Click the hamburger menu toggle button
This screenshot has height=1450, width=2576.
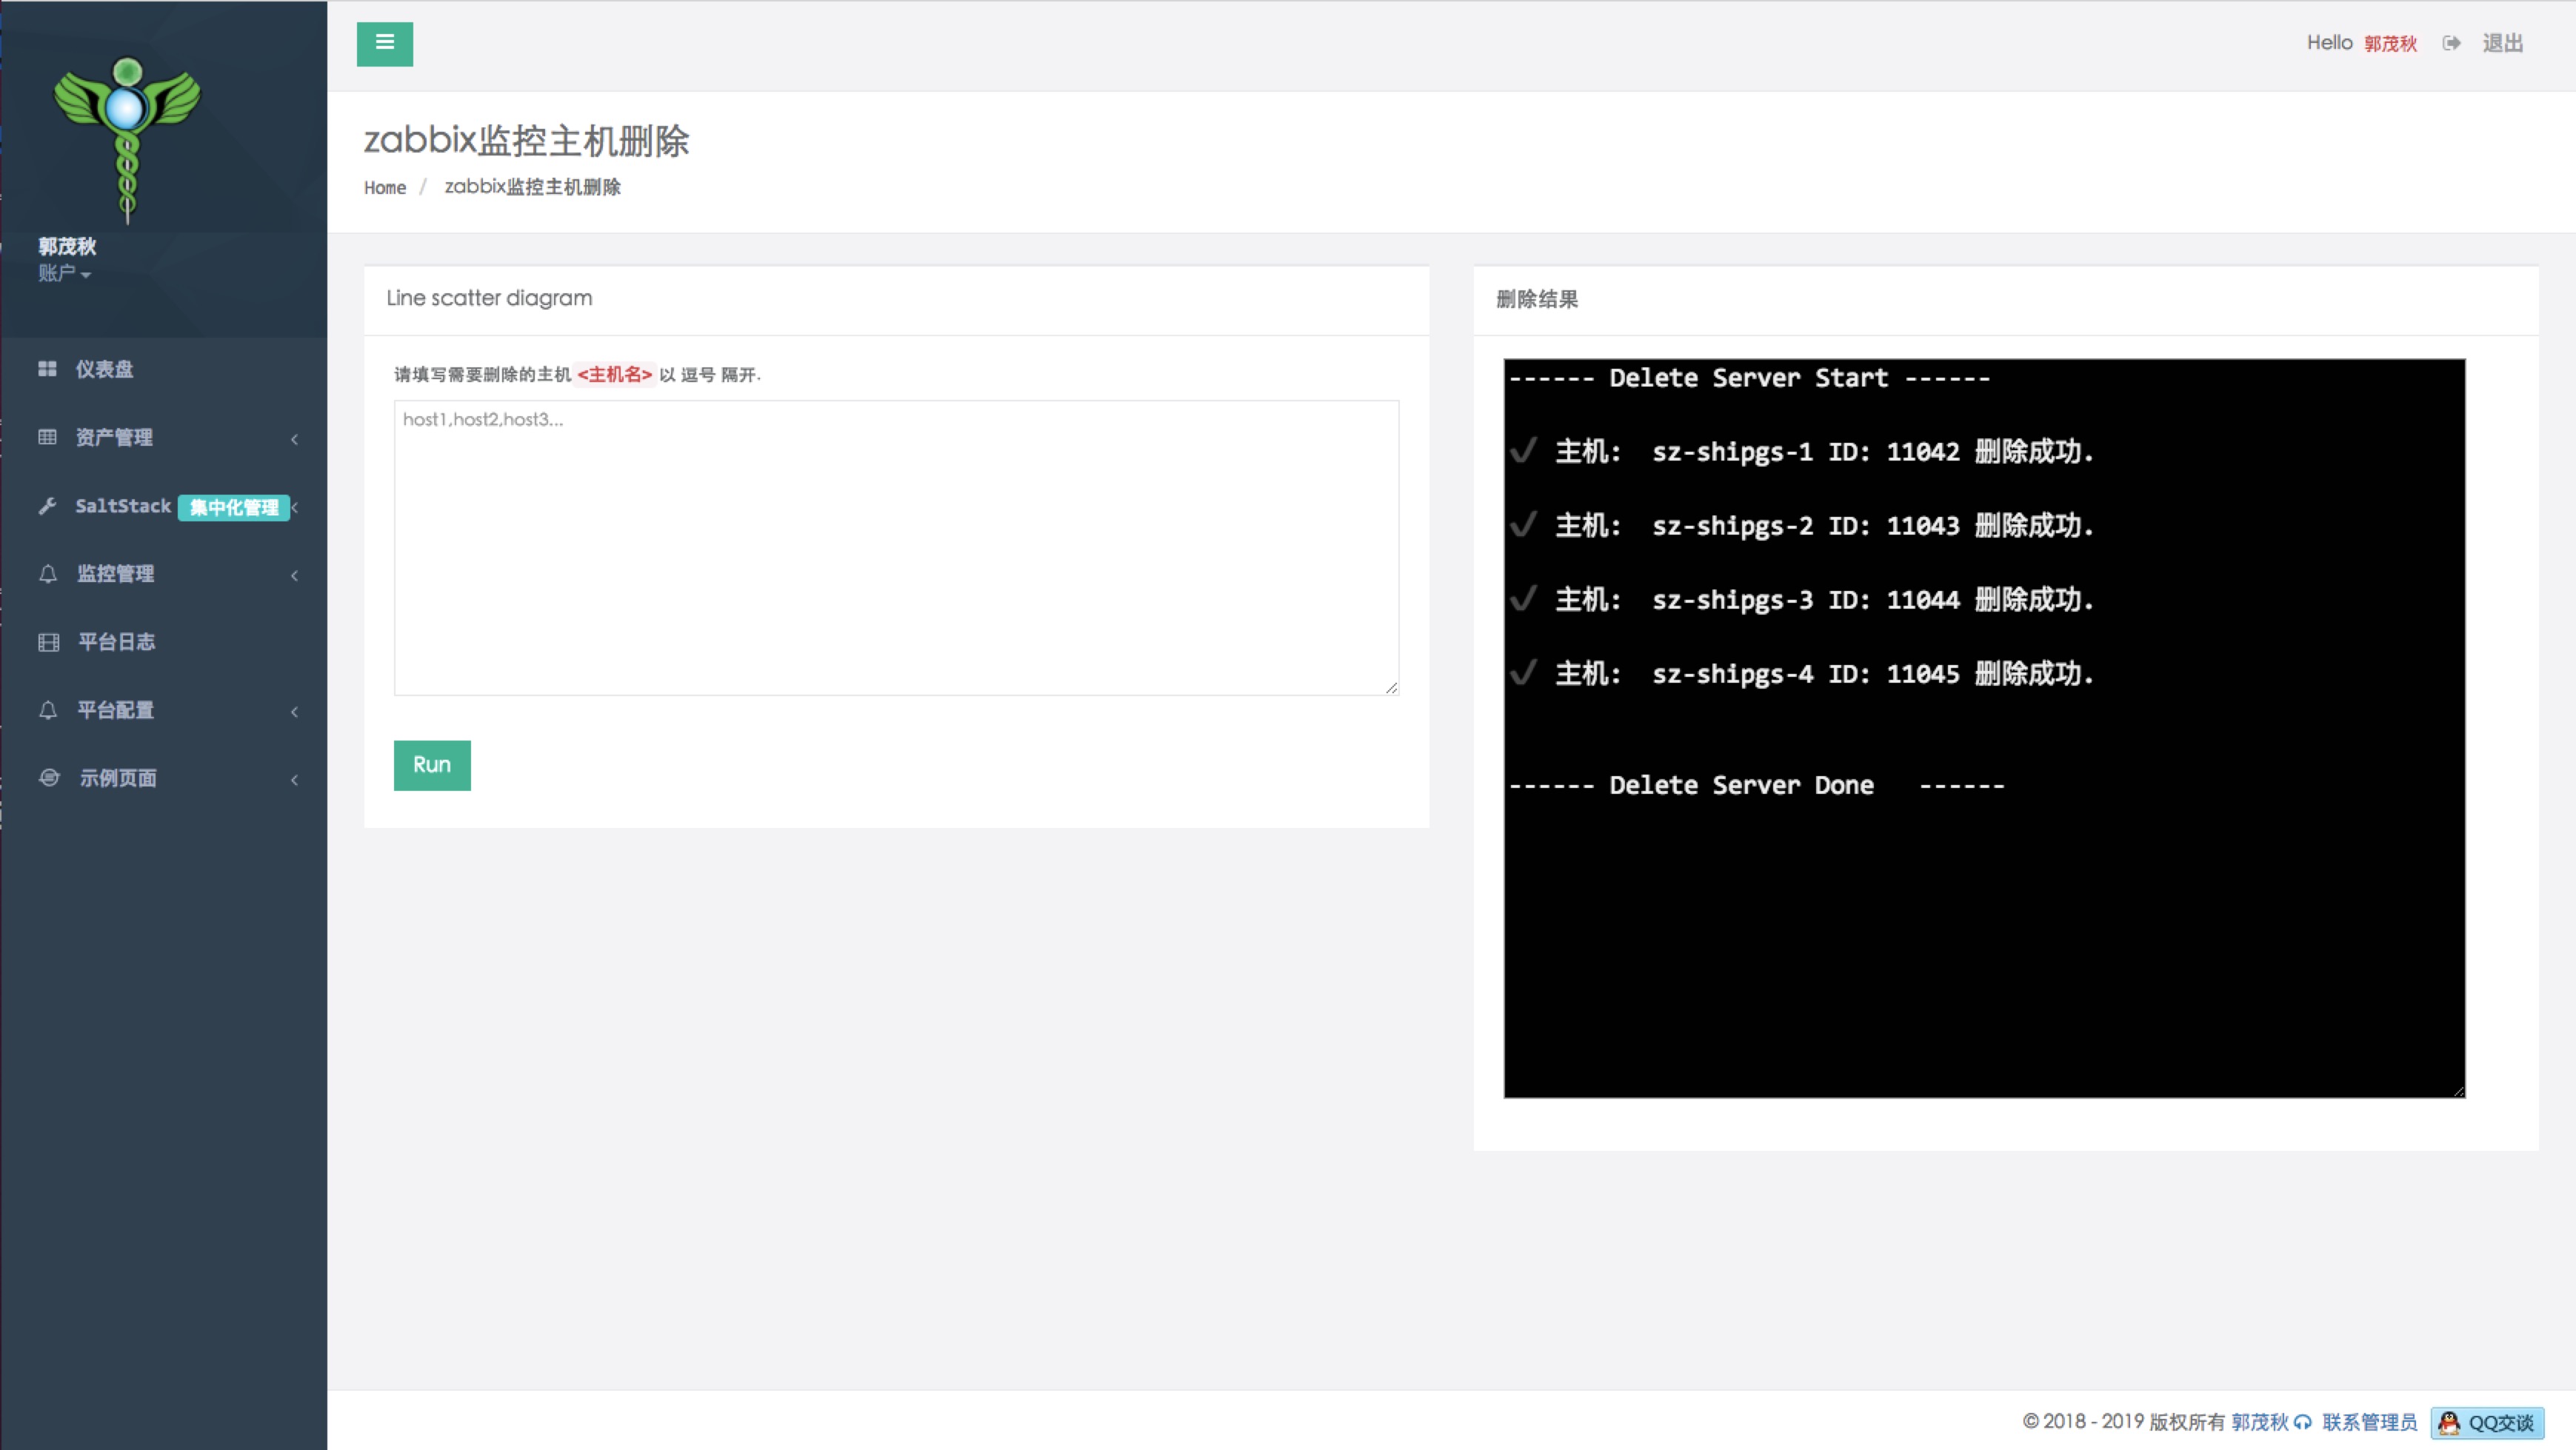tap(384, 43)
